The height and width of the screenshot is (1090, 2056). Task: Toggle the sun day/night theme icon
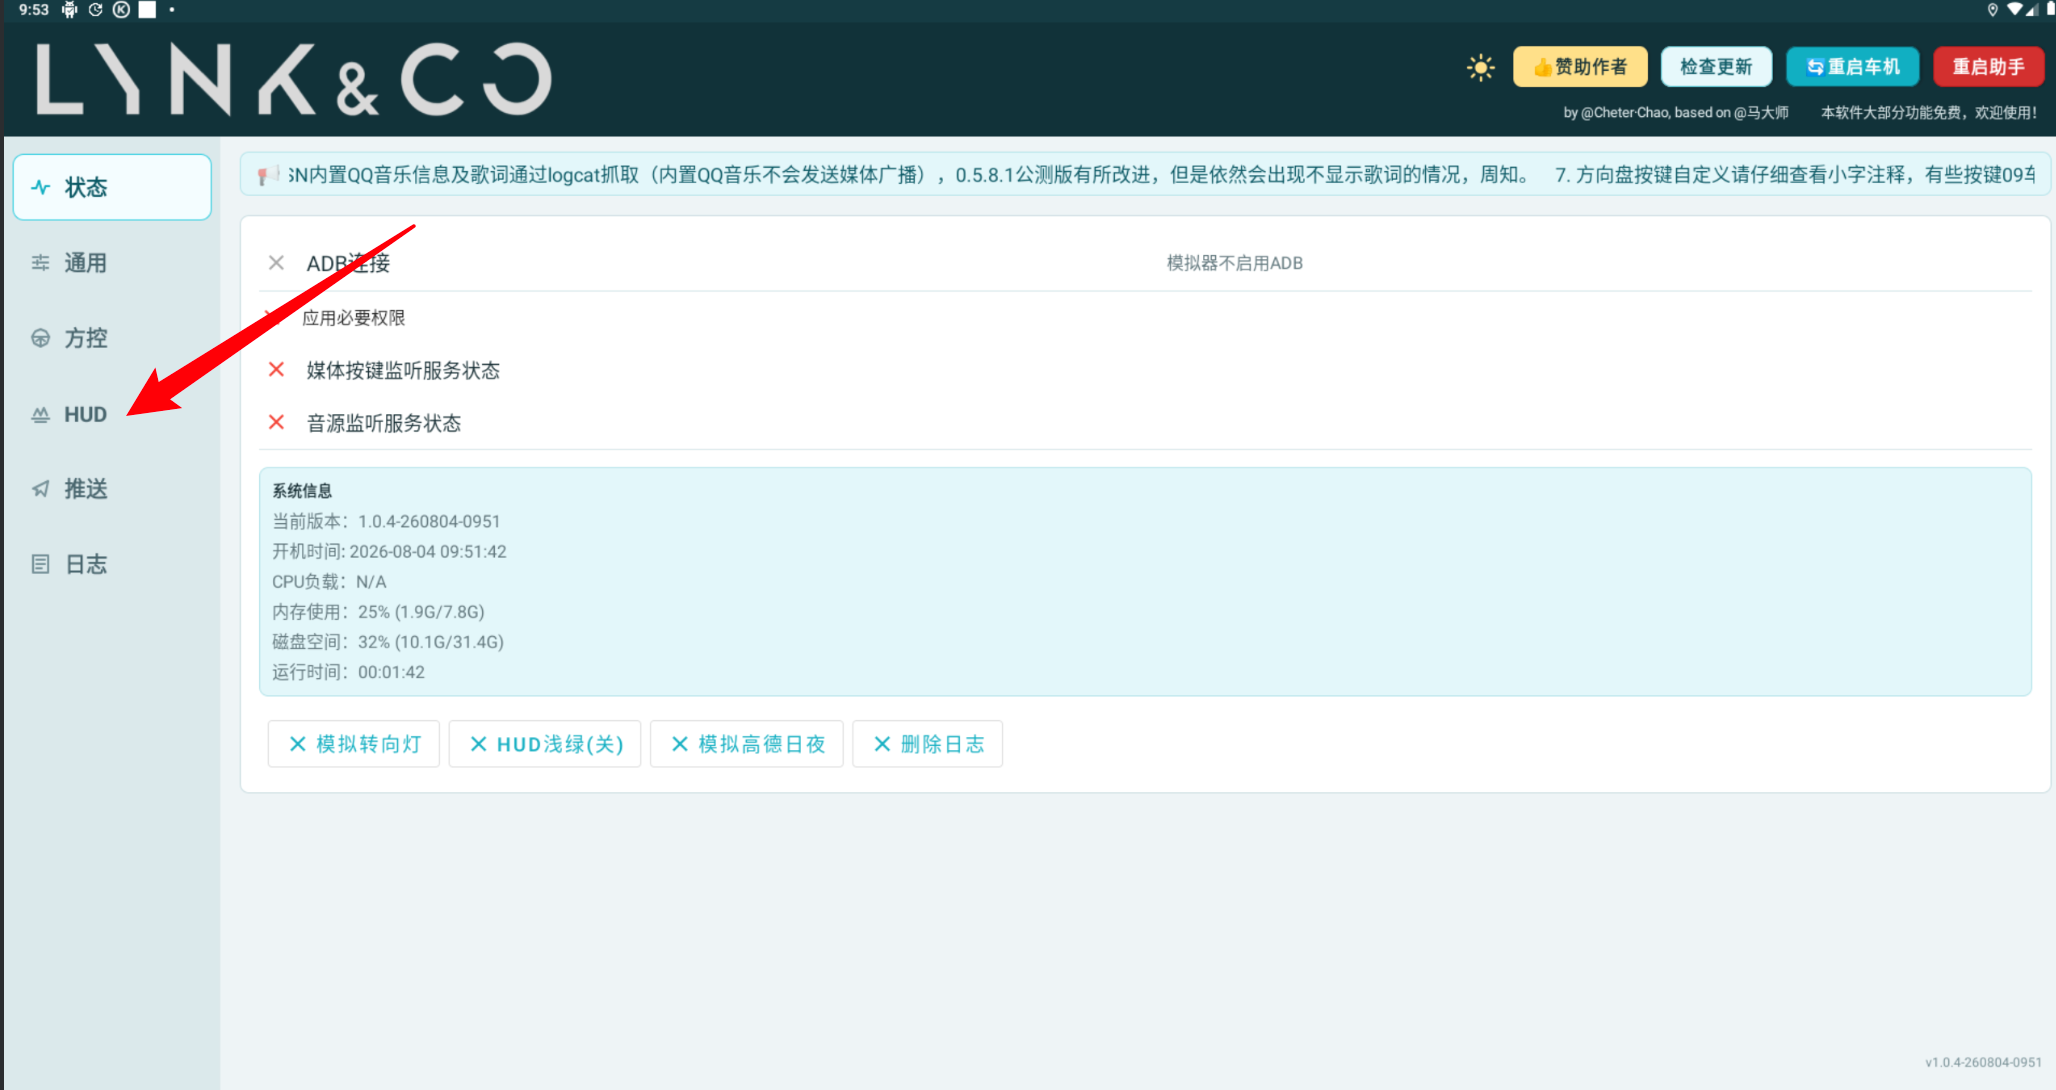point(1480,67)
